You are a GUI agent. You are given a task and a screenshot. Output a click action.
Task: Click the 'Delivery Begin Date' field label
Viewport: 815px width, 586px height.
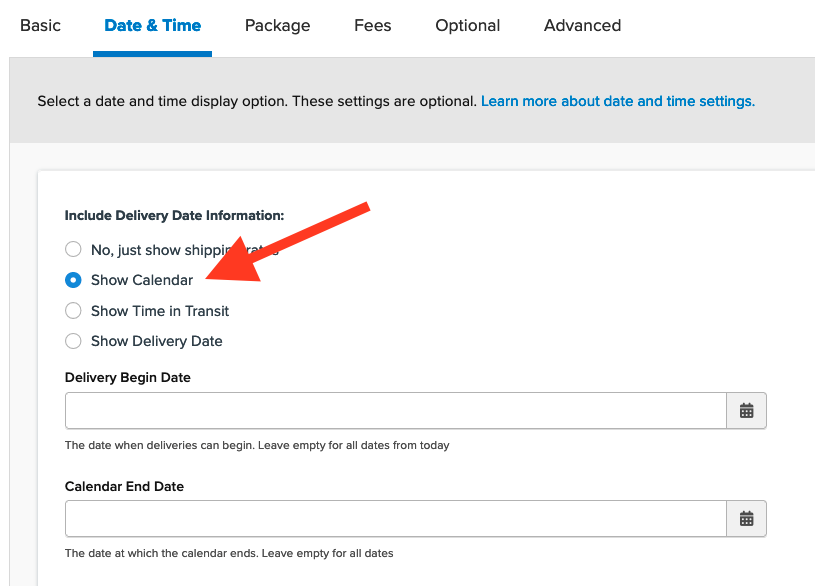point(127,377)
